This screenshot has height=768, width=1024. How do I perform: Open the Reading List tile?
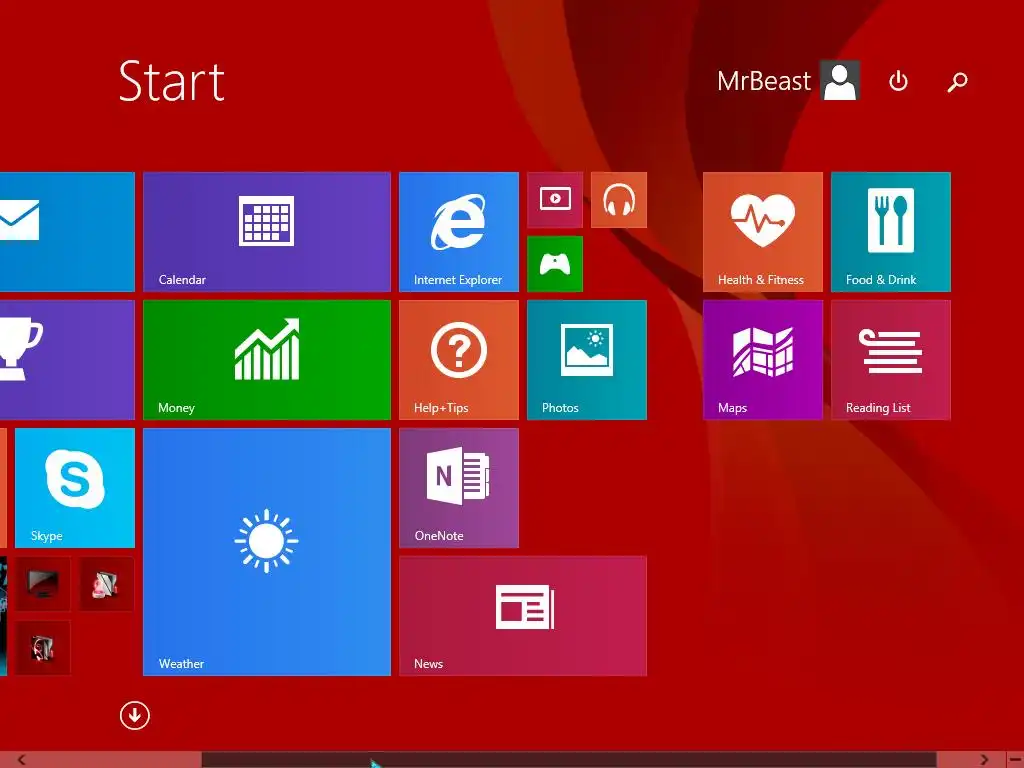pos(890,360)
